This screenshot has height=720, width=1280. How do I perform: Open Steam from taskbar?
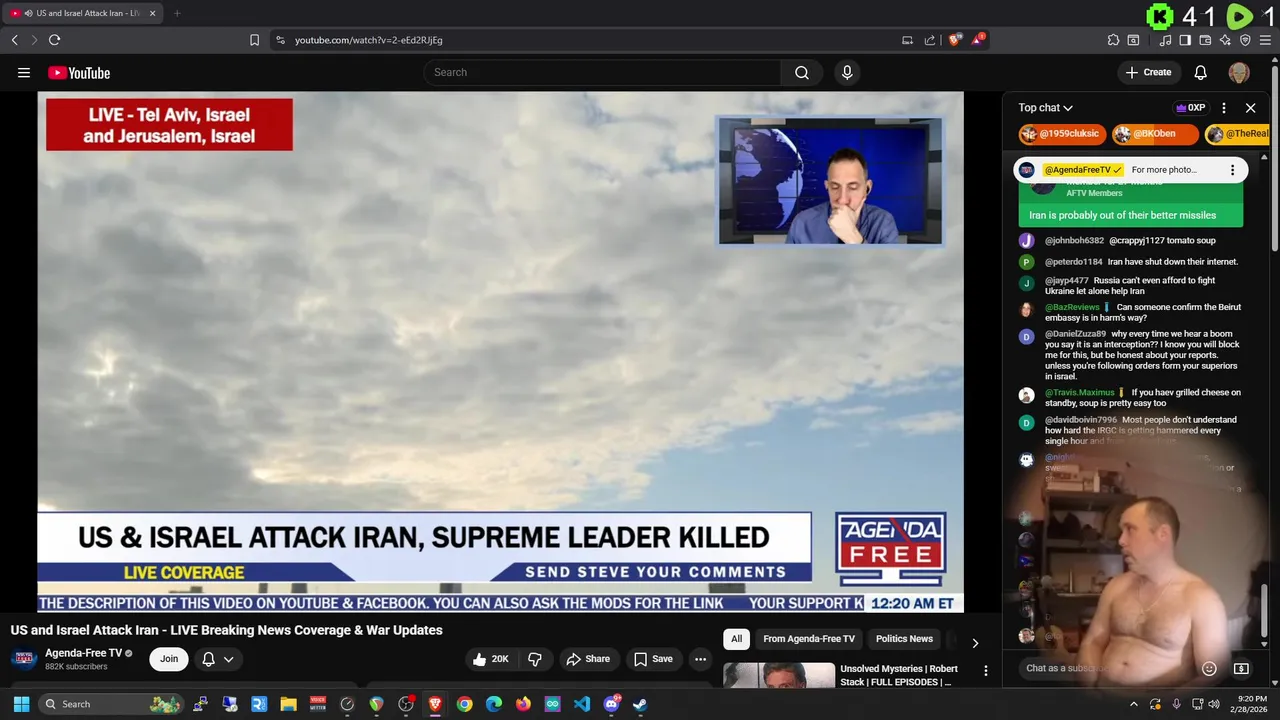point(640,704)
